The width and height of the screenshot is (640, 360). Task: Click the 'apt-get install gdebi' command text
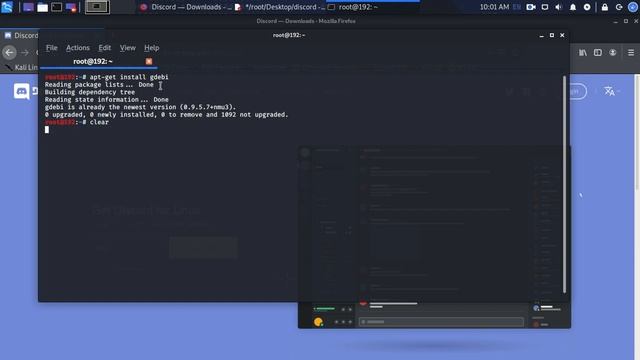pyautogui.click(x=129, y=77)
